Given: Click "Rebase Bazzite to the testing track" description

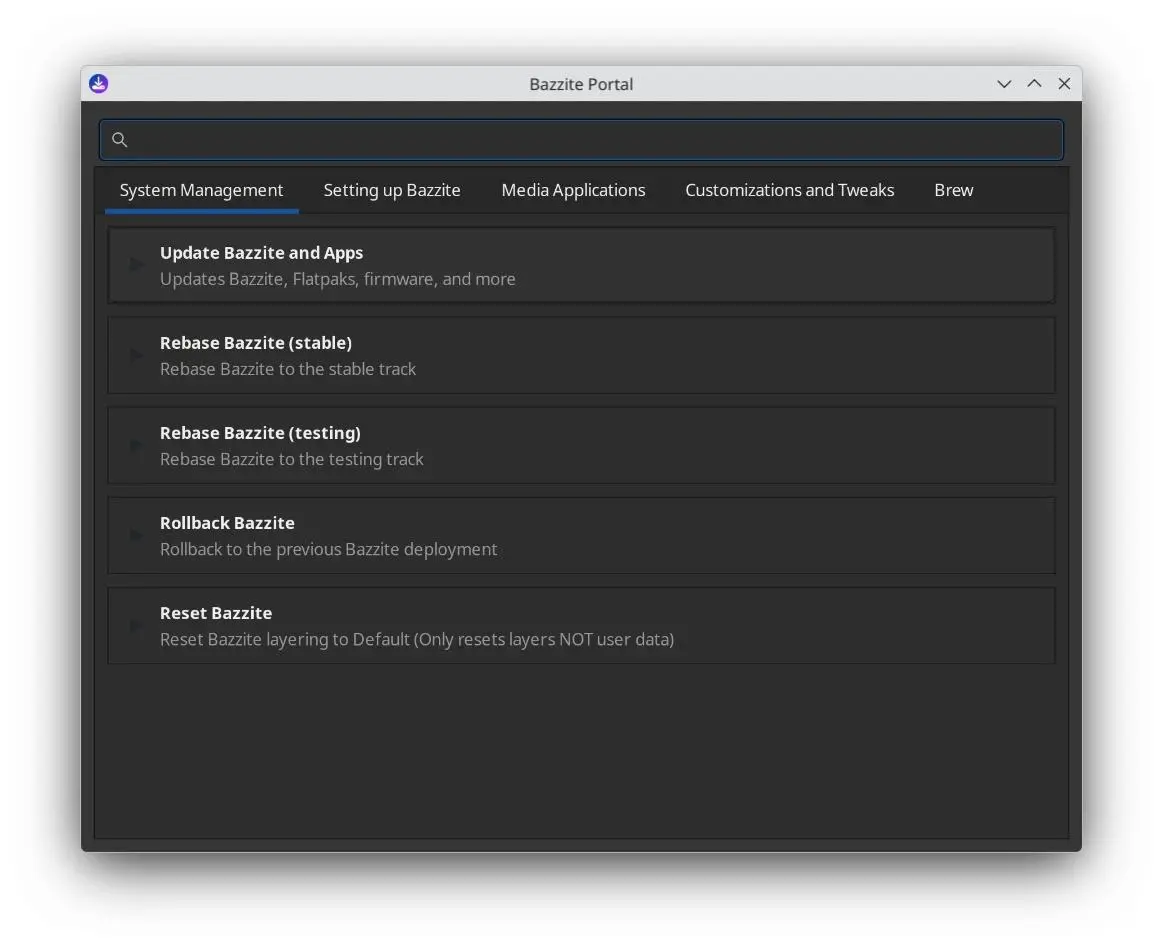Looking at the screenshot, I should coord(291,459).
